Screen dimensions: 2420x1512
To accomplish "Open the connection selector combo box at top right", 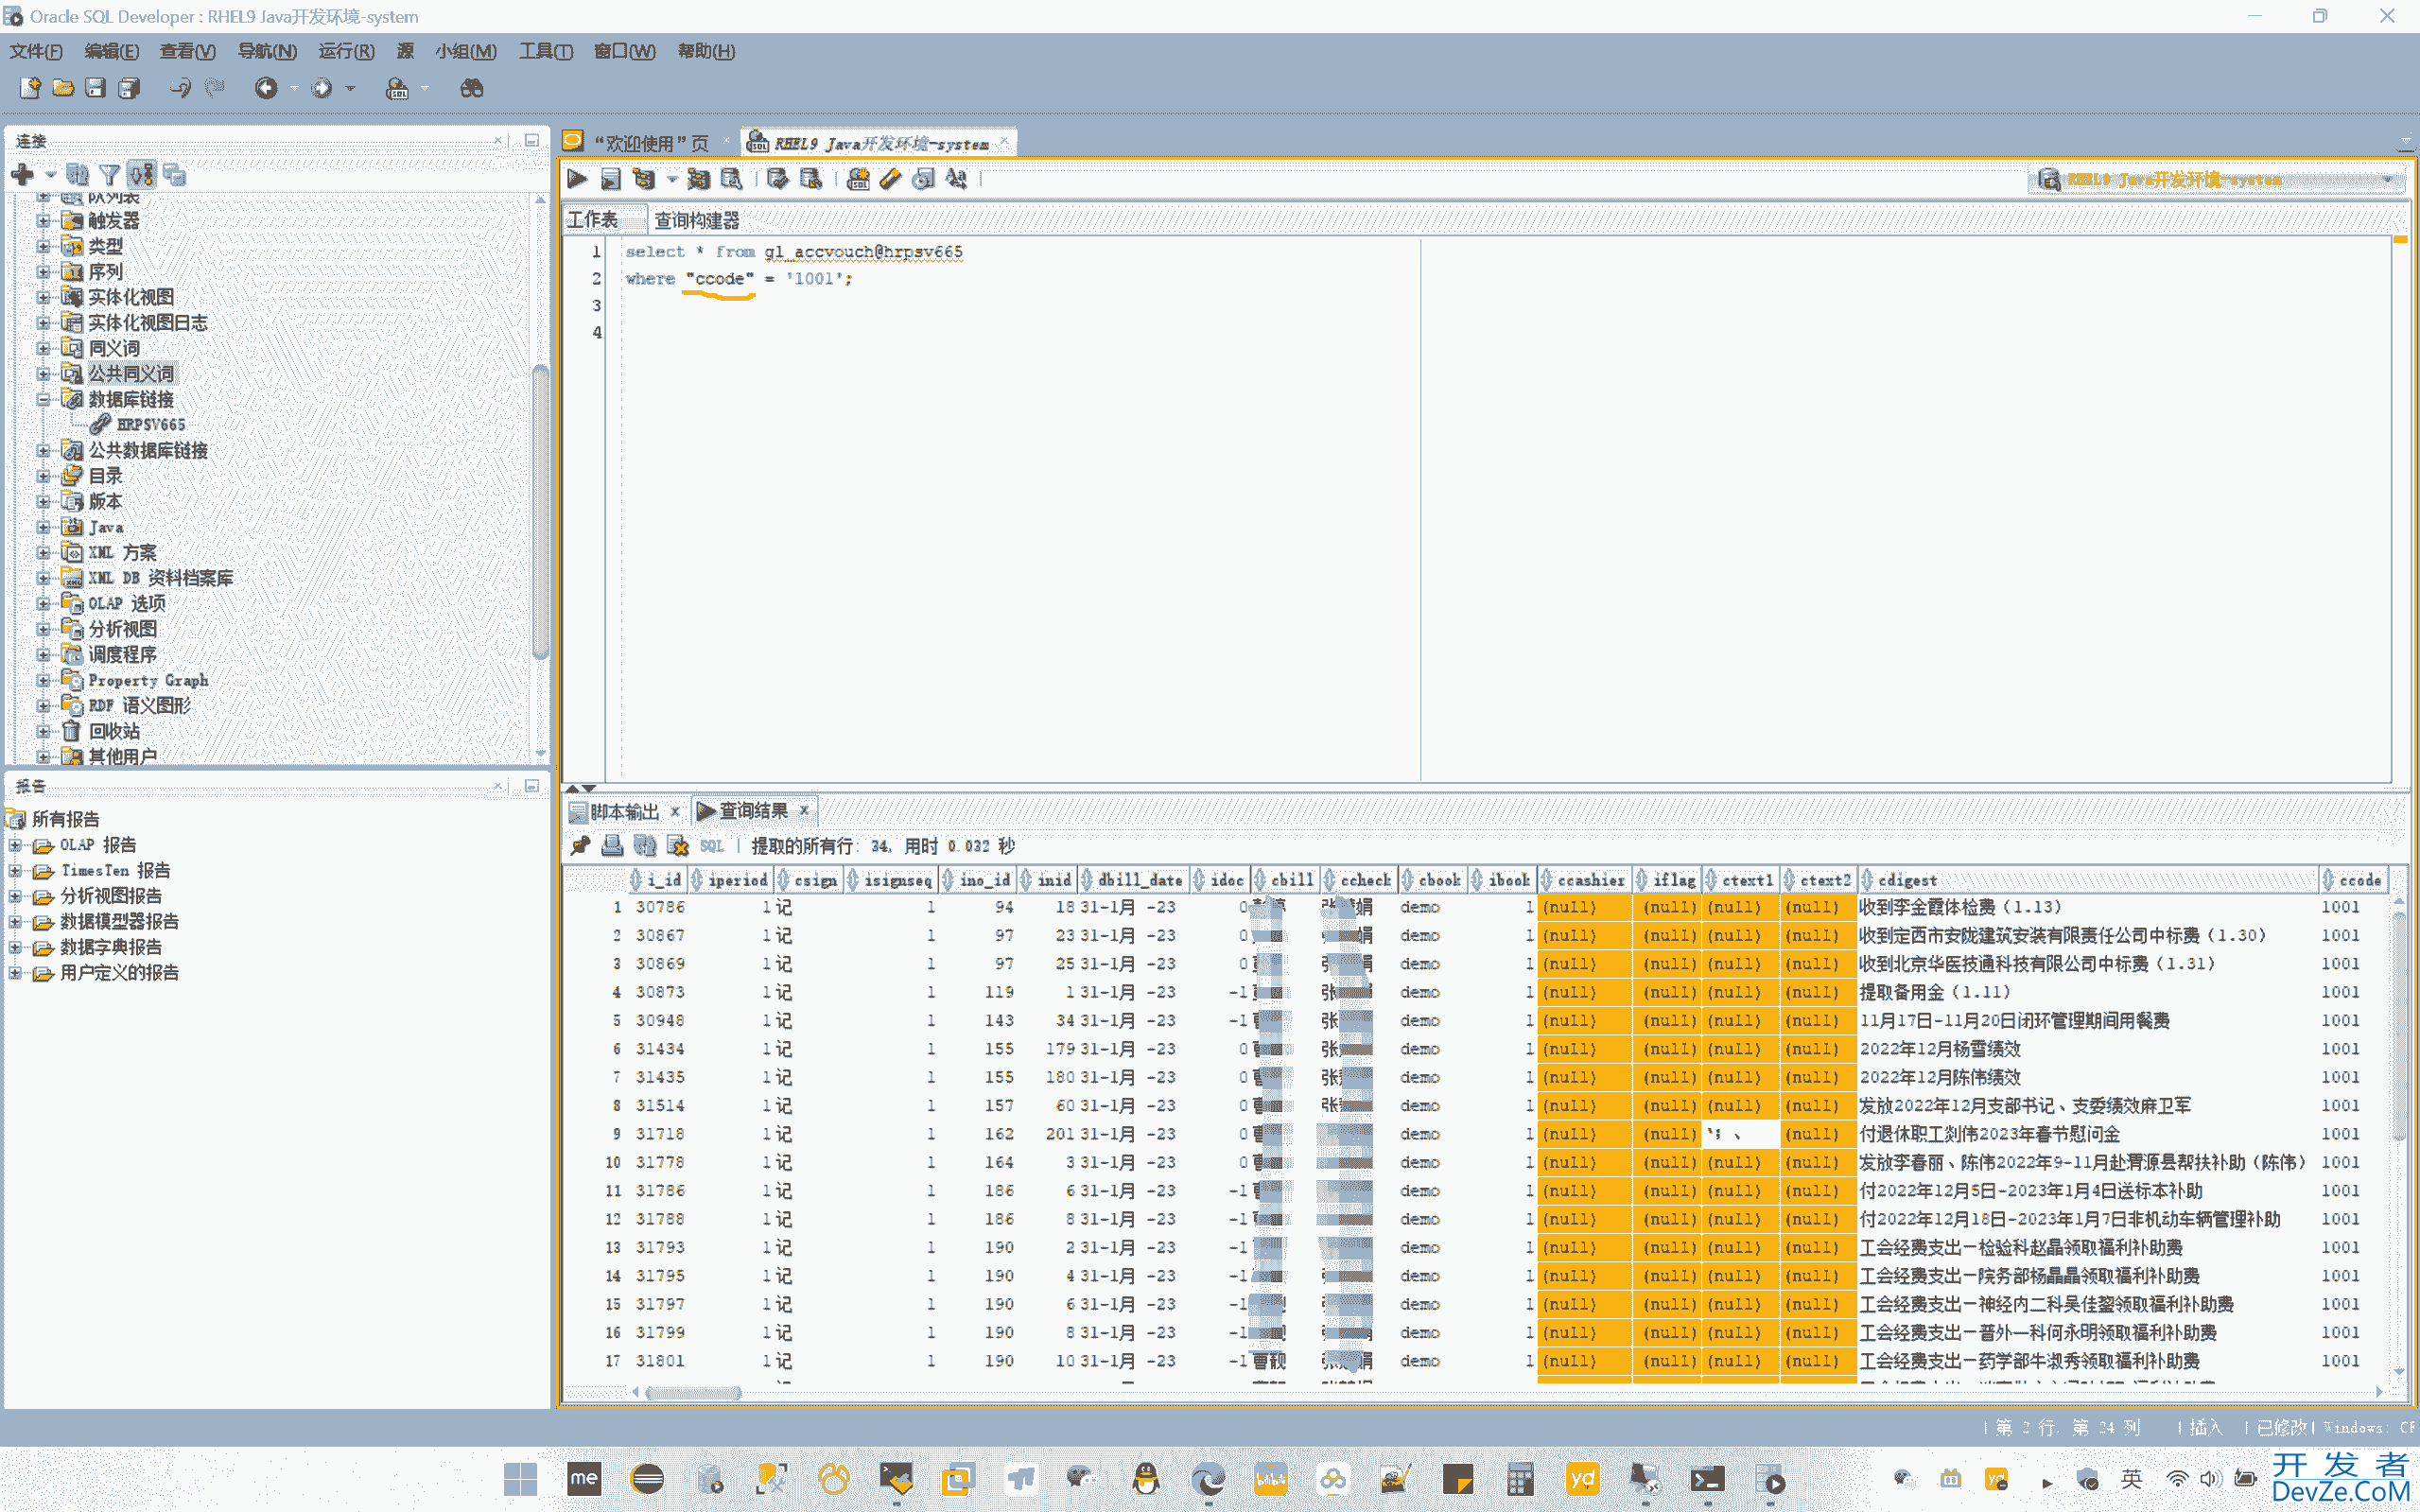I will coord(2217,180).
